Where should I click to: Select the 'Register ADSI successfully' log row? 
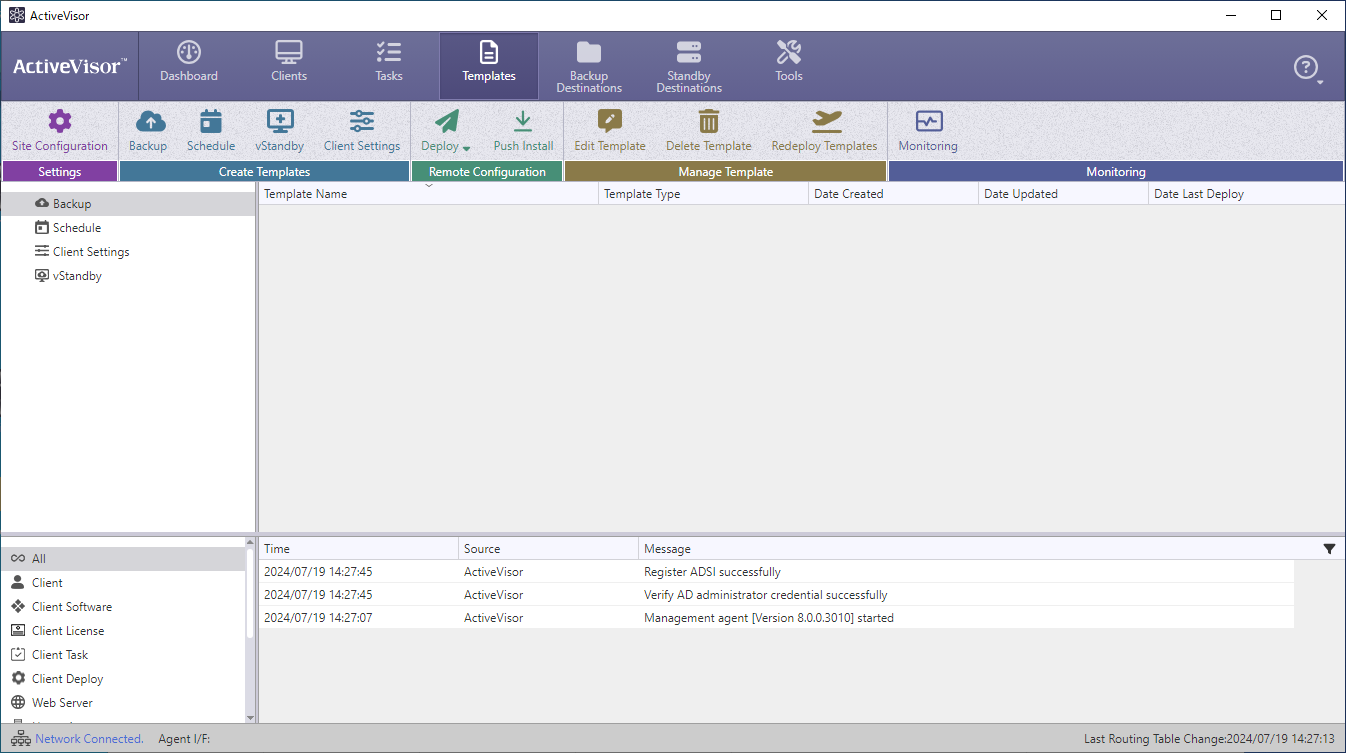pos(777,572)
